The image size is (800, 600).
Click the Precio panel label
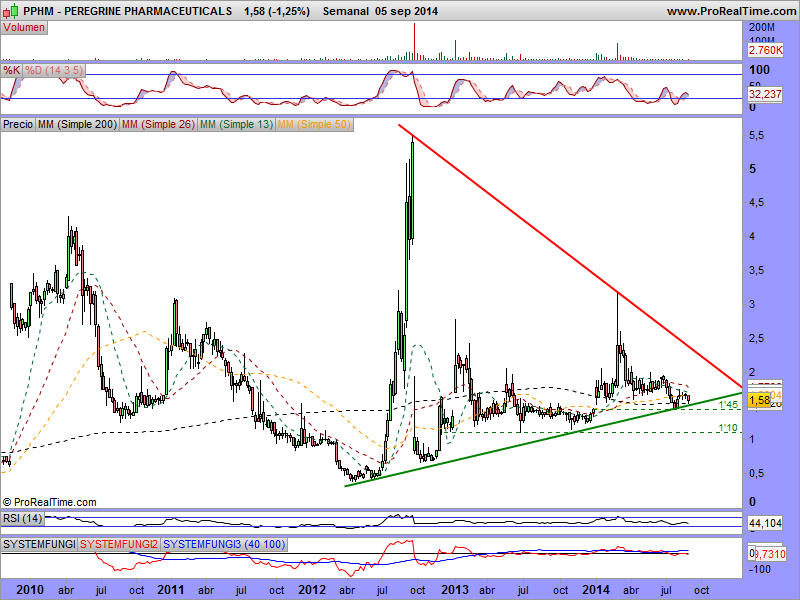tap(18, 124)
